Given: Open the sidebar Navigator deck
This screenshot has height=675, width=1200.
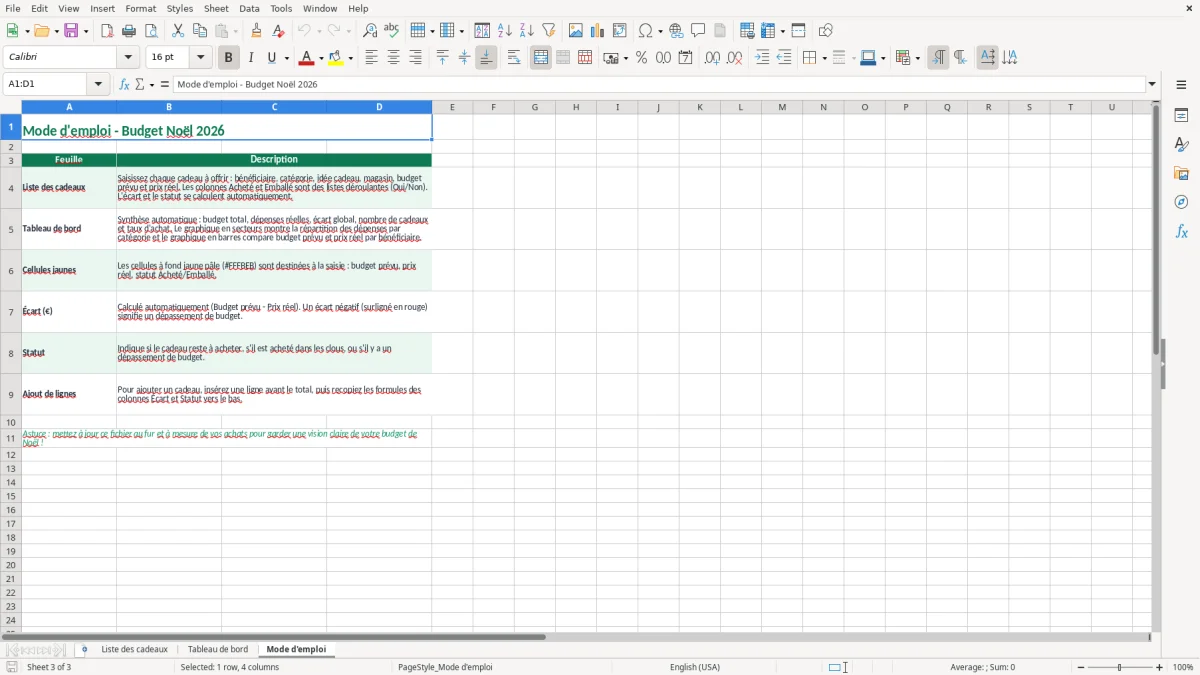Looking at the screenshot, I should coord(1181,202).
